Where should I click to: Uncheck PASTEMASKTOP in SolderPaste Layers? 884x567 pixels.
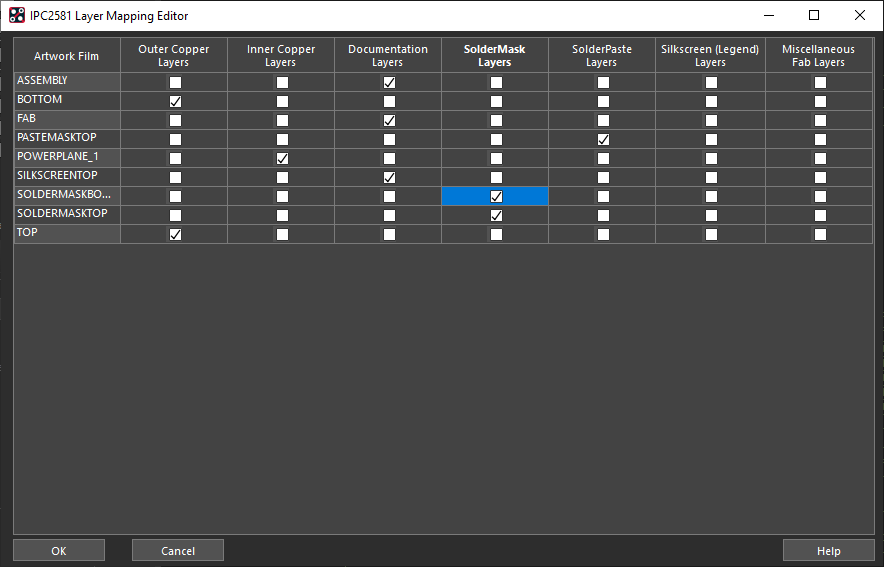[x=603, y=139]
